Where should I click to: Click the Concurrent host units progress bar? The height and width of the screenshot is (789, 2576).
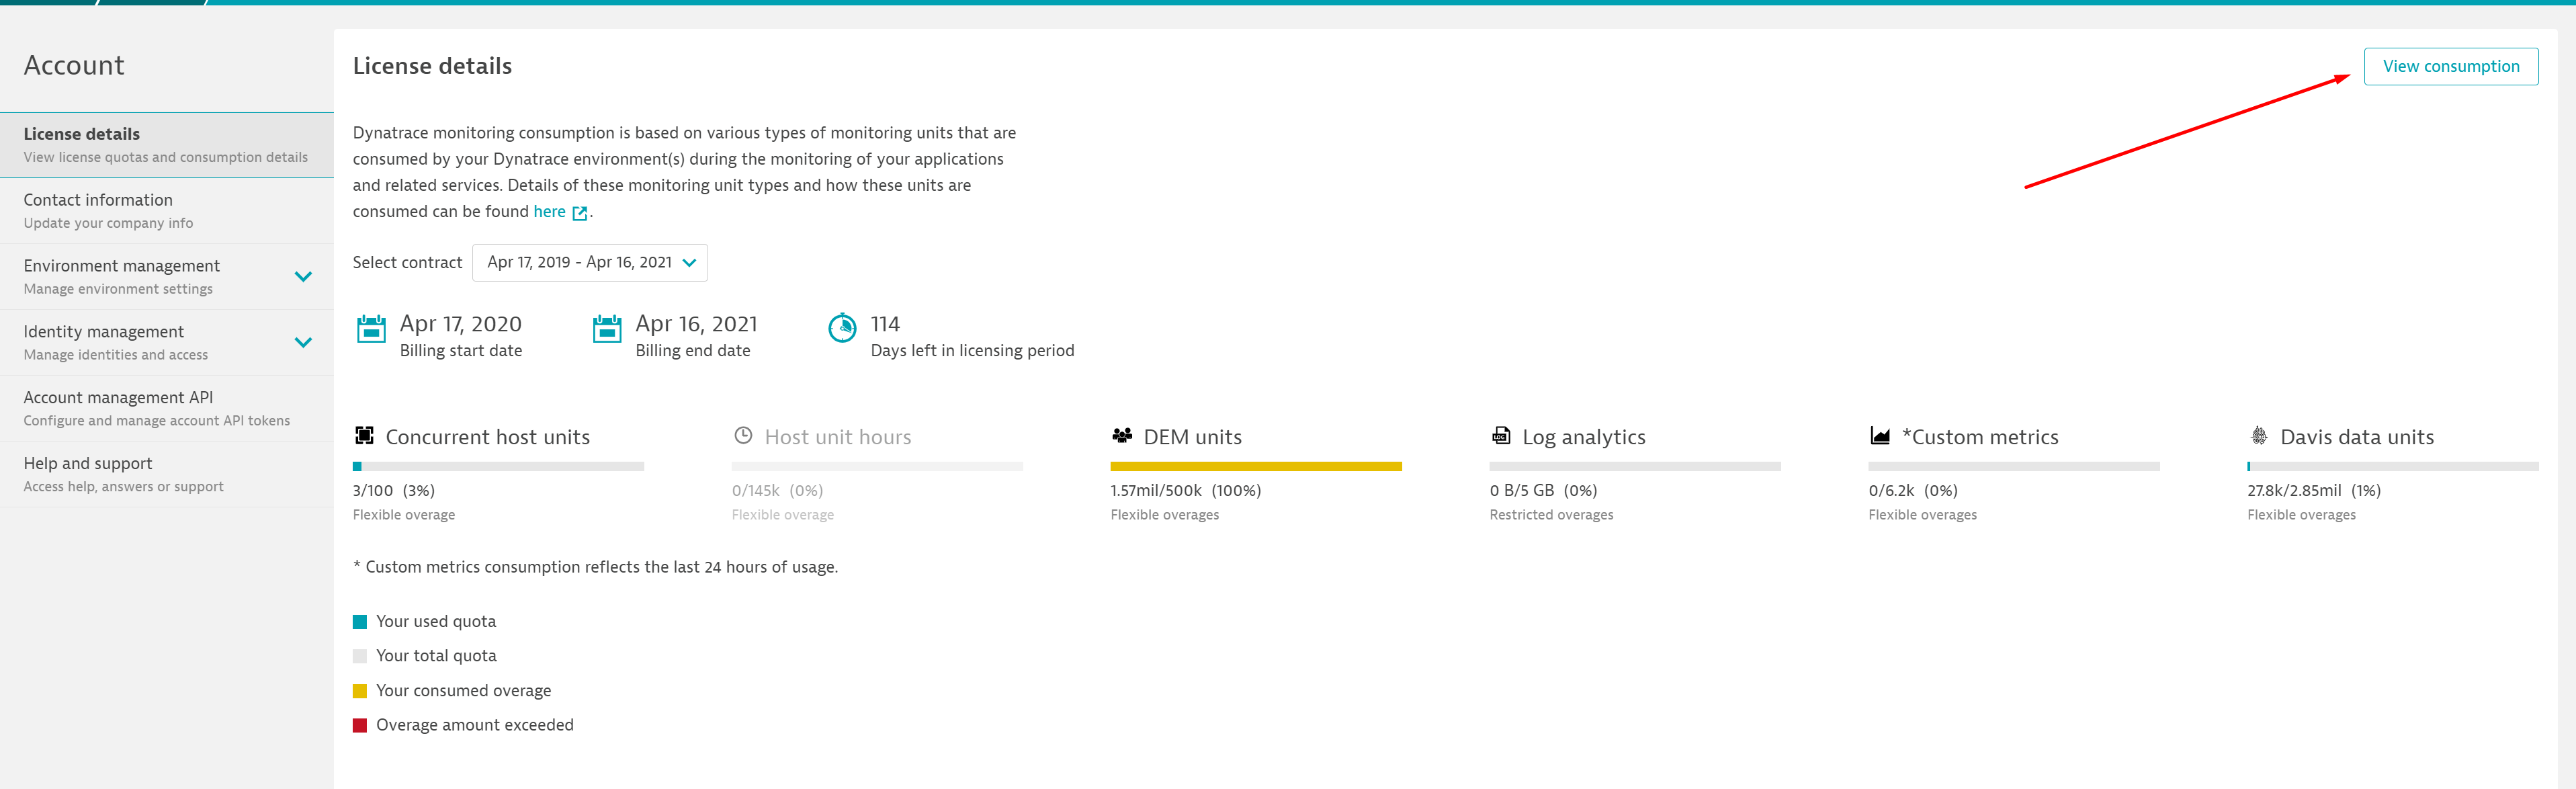(498, 466)
